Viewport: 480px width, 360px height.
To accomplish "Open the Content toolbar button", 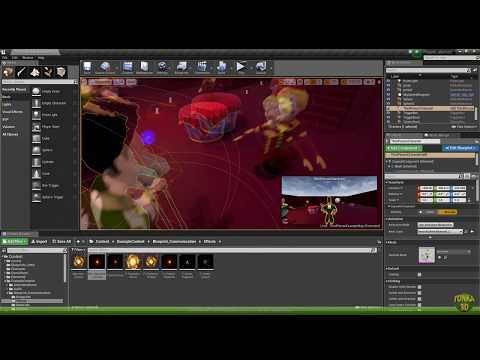I will coord(128,67).
